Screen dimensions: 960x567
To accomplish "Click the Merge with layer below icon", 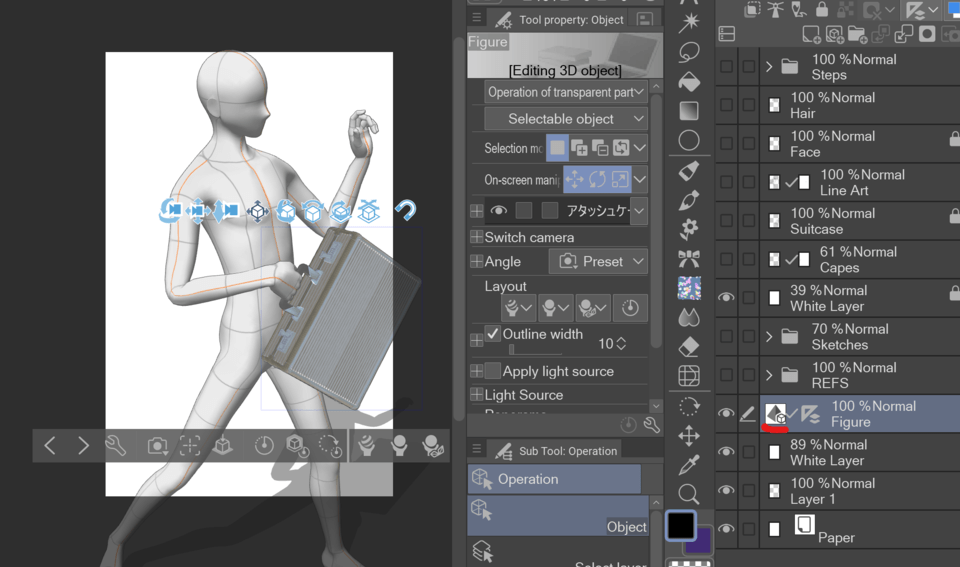I will tap(904, 34).
